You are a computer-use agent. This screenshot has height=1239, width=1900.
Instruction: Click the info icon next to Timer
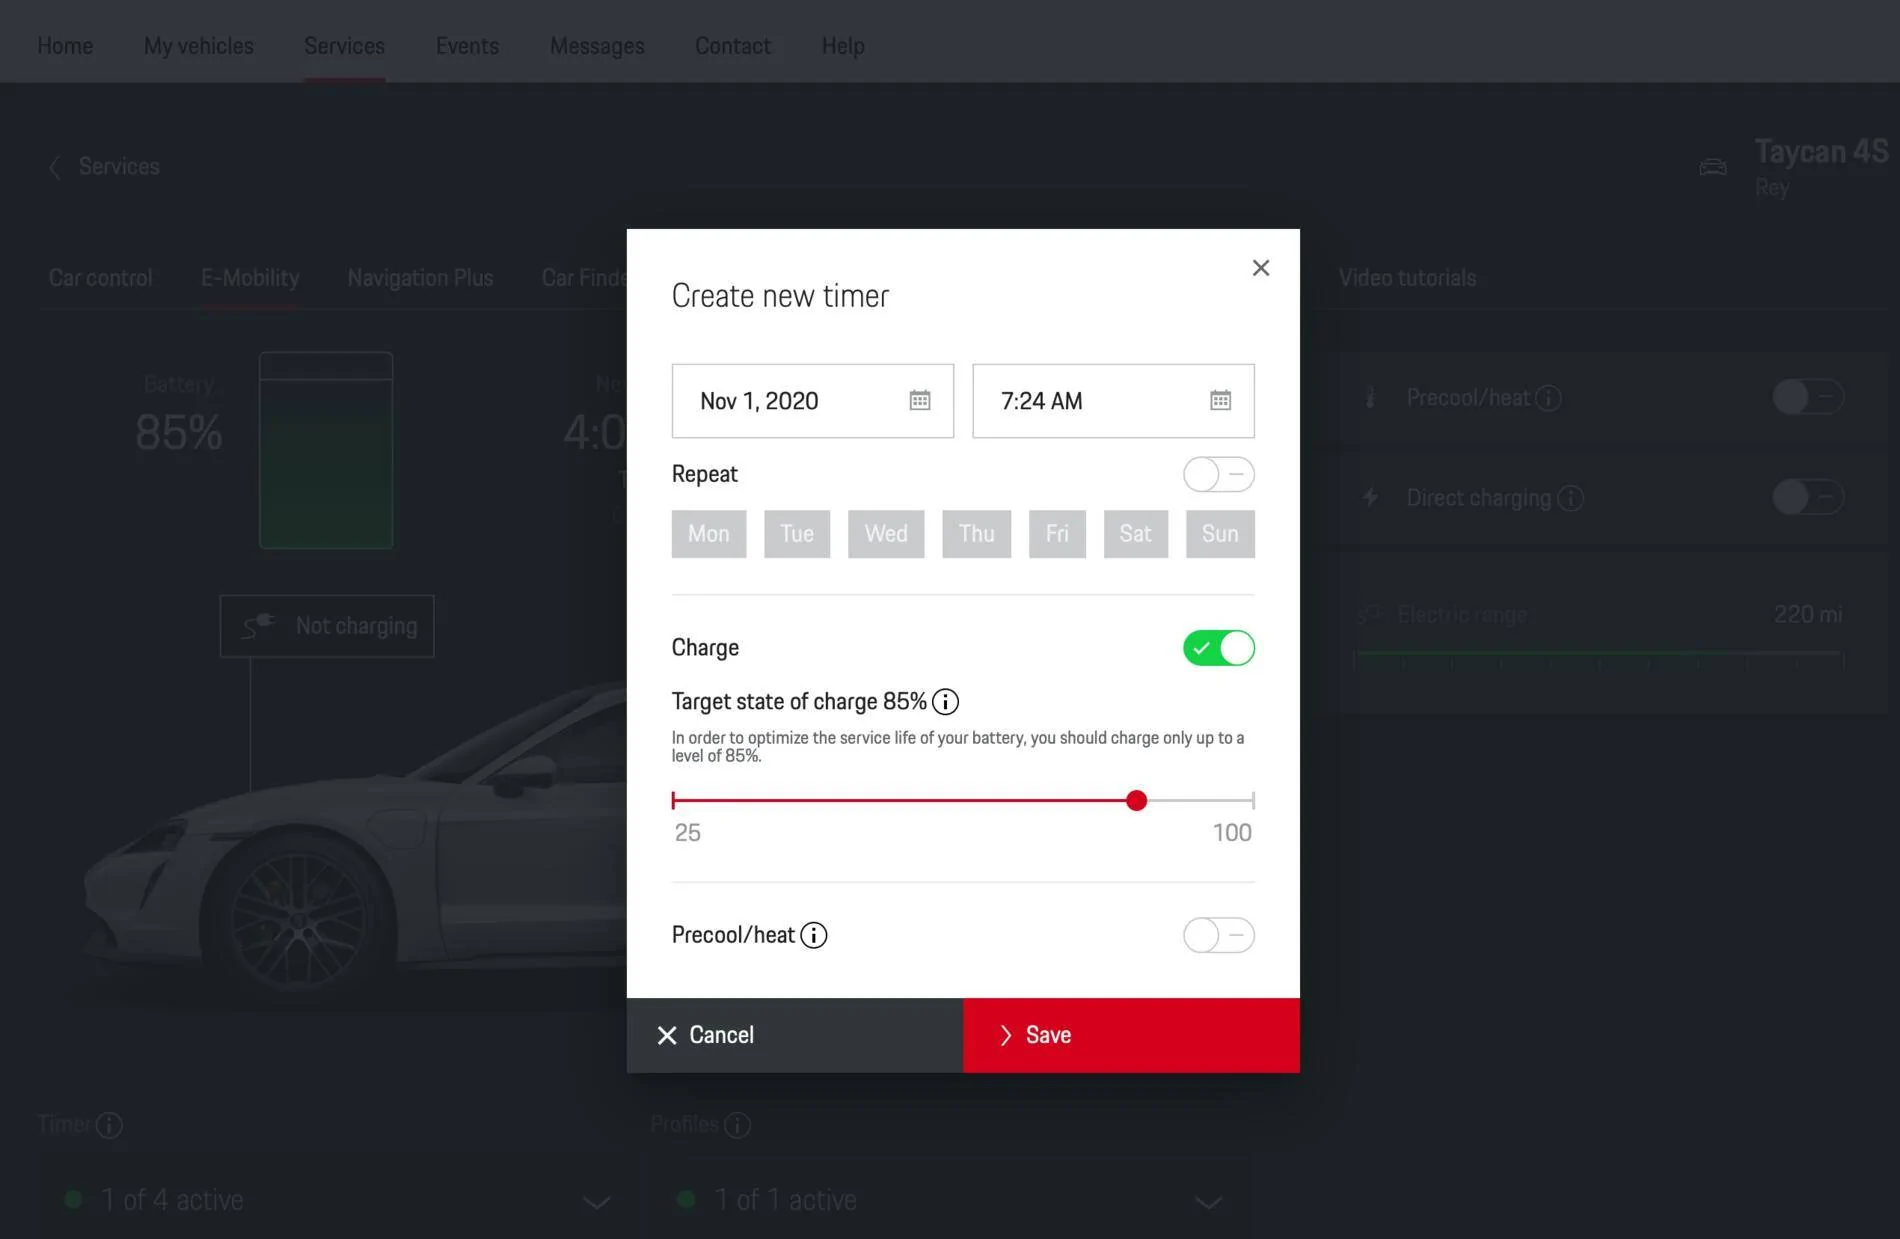(109, 1125)
